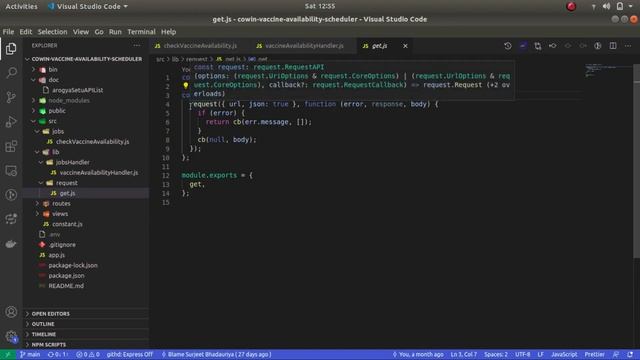Open arogyaSetuAPIList file in the doc folder
Screen dimensions: 640x360
pyautogui.click(x=77, y=90)
